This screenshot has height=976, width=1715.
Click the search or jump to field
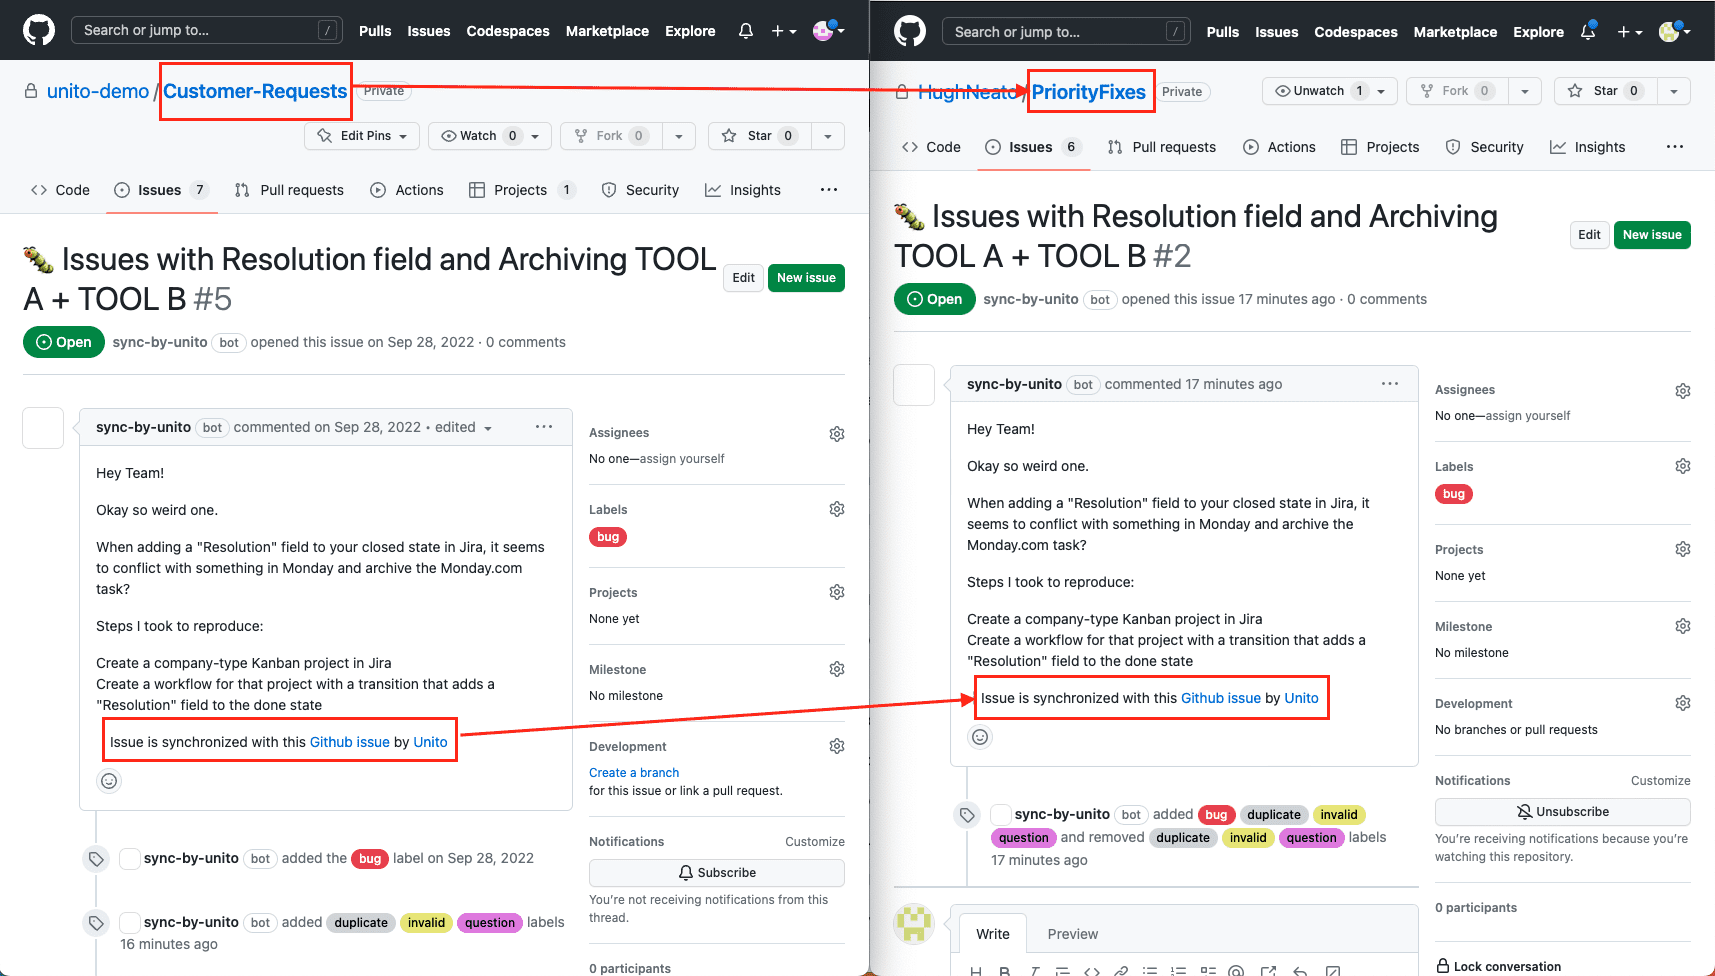pyautogui.click(x=206, y=30)
